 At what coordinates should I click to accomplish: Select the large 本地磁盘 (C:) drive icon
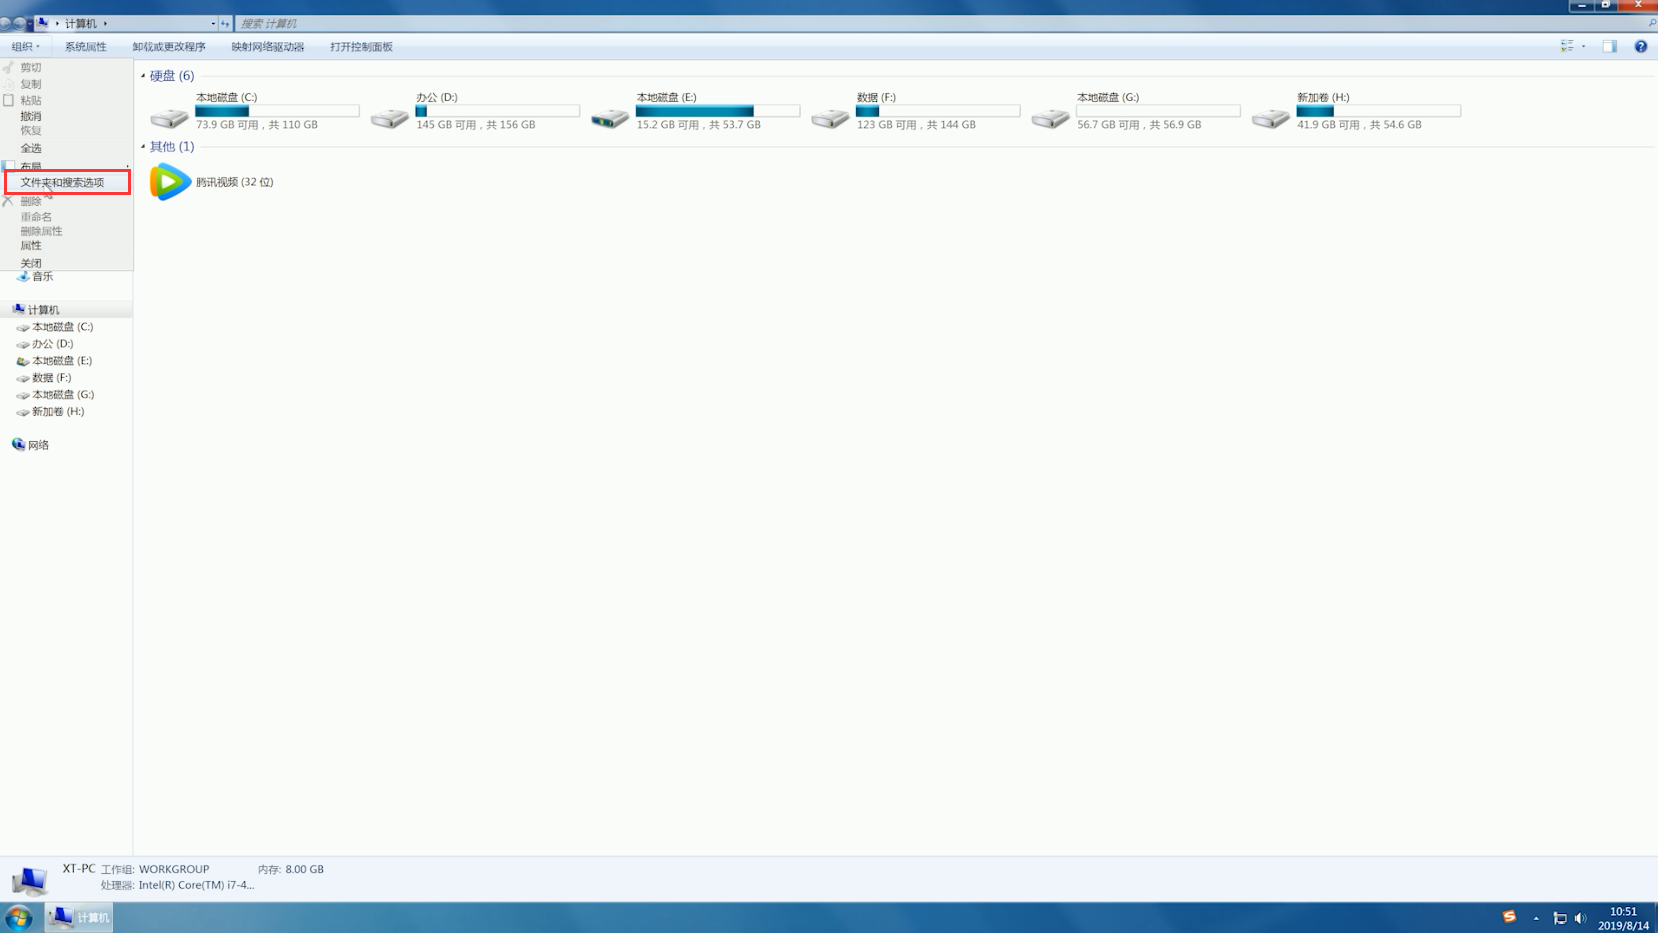coord(169,117)
